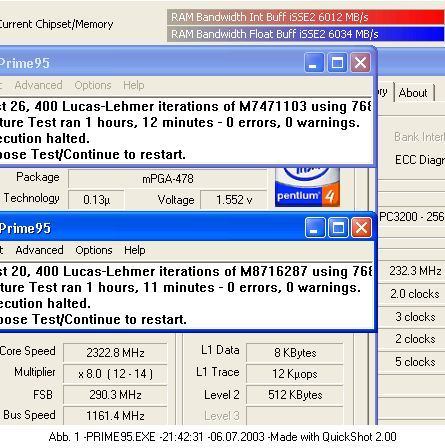Open Advanced menu in lower Prime95 window
This screenshot has height=448, width=445.
(39, 250)
